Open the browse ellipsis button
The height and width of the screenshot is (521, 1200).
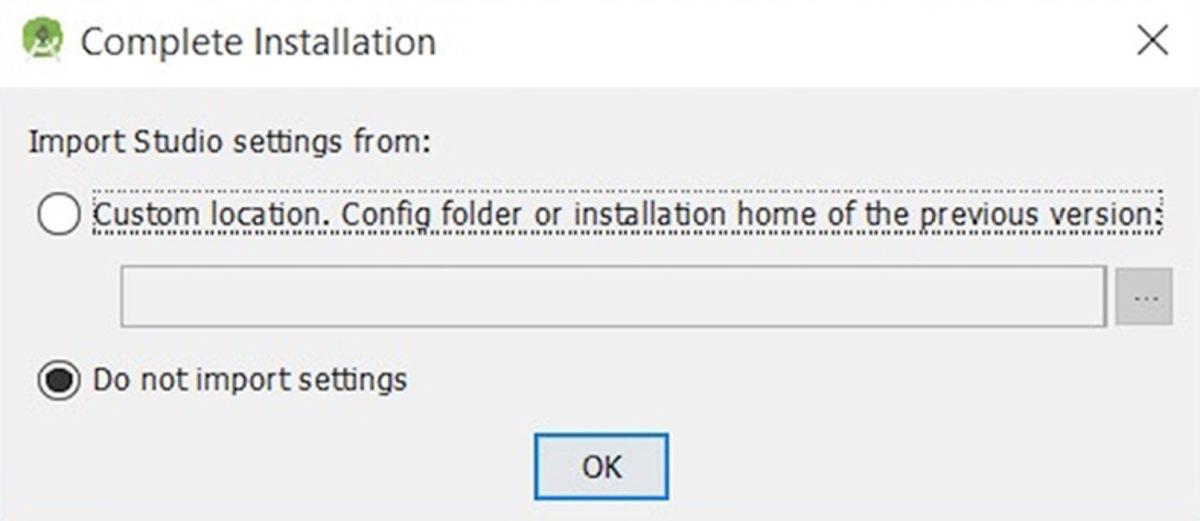tap(1143, 296)
